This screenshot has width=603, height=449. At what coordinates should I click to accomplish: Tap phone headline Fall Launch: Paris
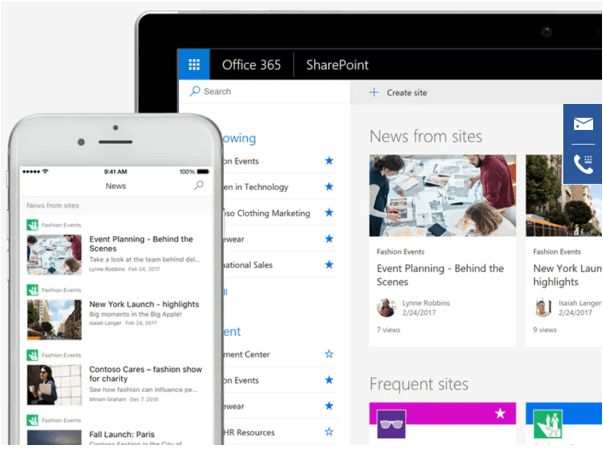122,434
